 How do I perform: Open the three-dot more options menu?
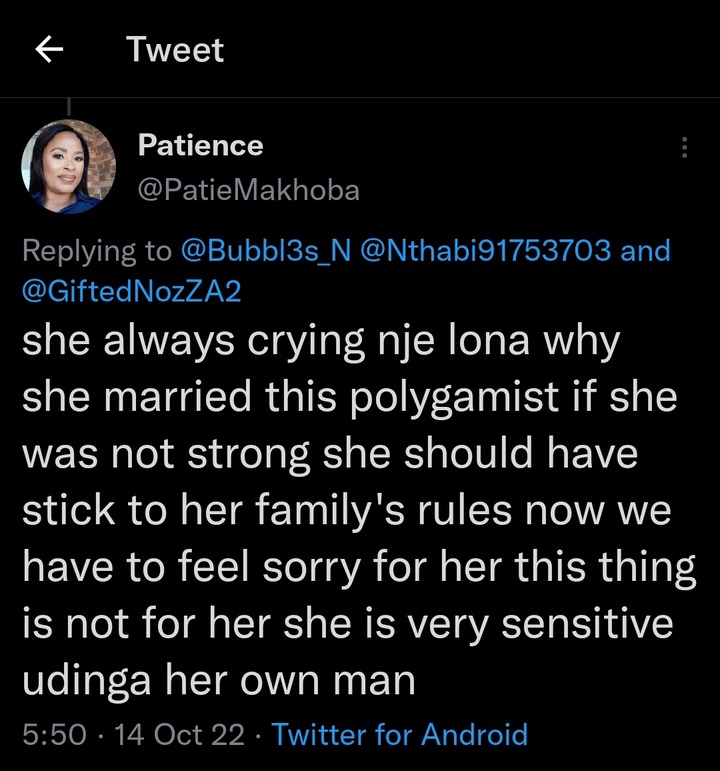click(684, 148)
